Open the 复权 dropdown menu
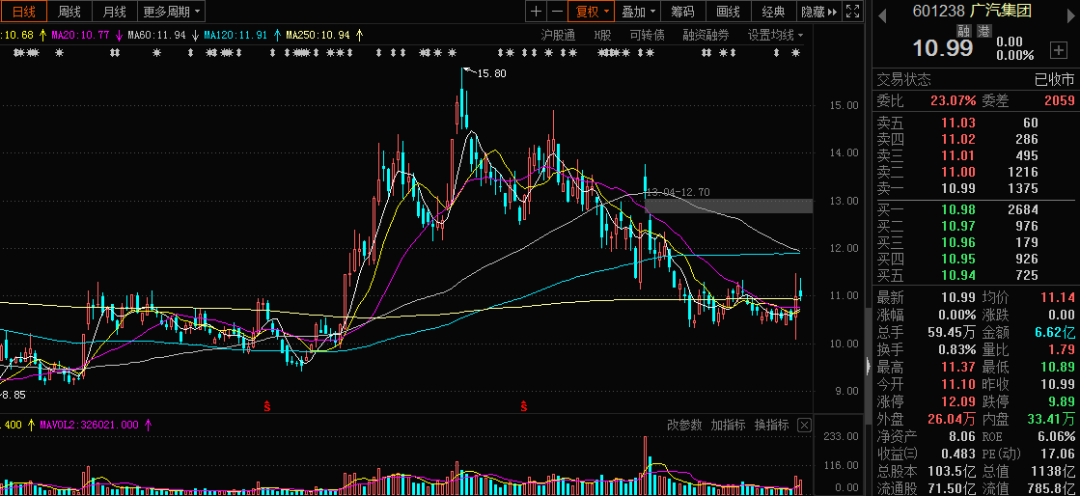1080x496 pixels. [589, 12]
